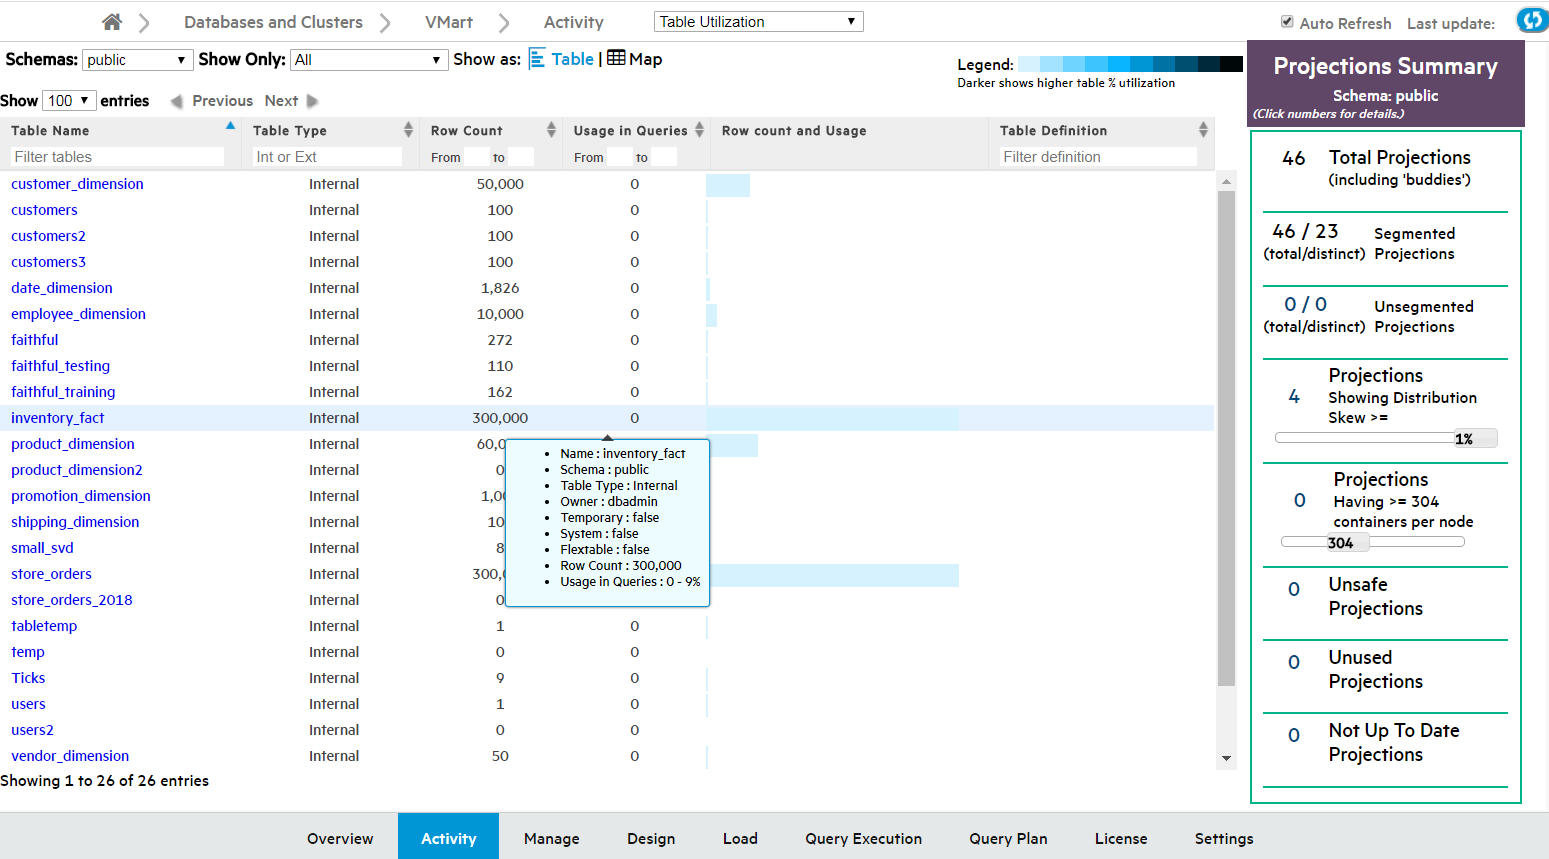Open the Schemas dropdown

click(137, 60)
